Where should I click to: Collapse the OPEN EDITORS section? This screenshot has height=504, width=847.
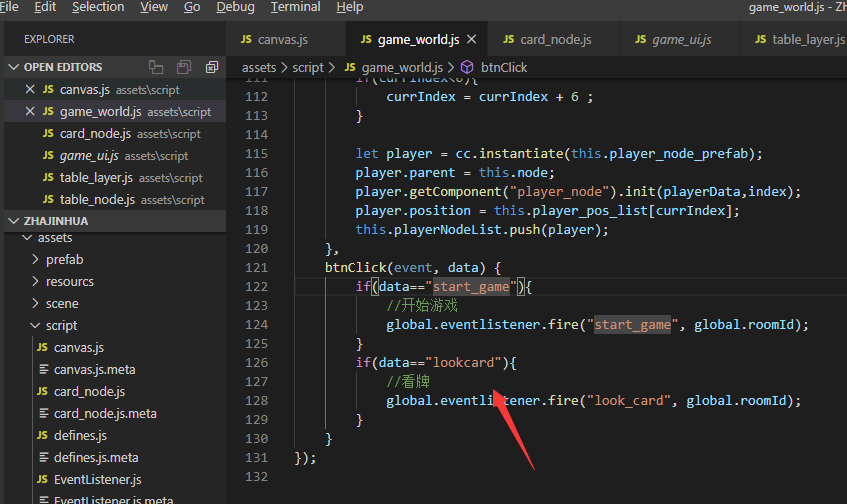(14, 67)
